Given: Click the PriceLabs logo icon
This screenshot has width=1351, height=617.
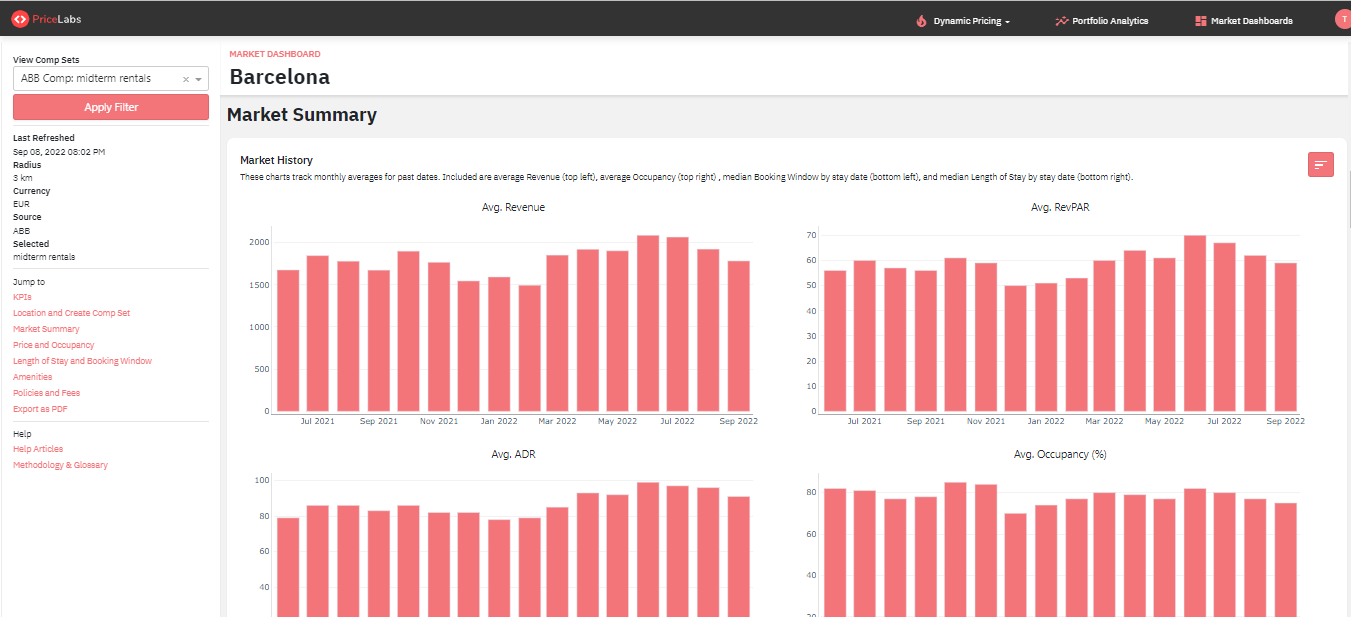Looking at the screenshot, I should [19, 19].
